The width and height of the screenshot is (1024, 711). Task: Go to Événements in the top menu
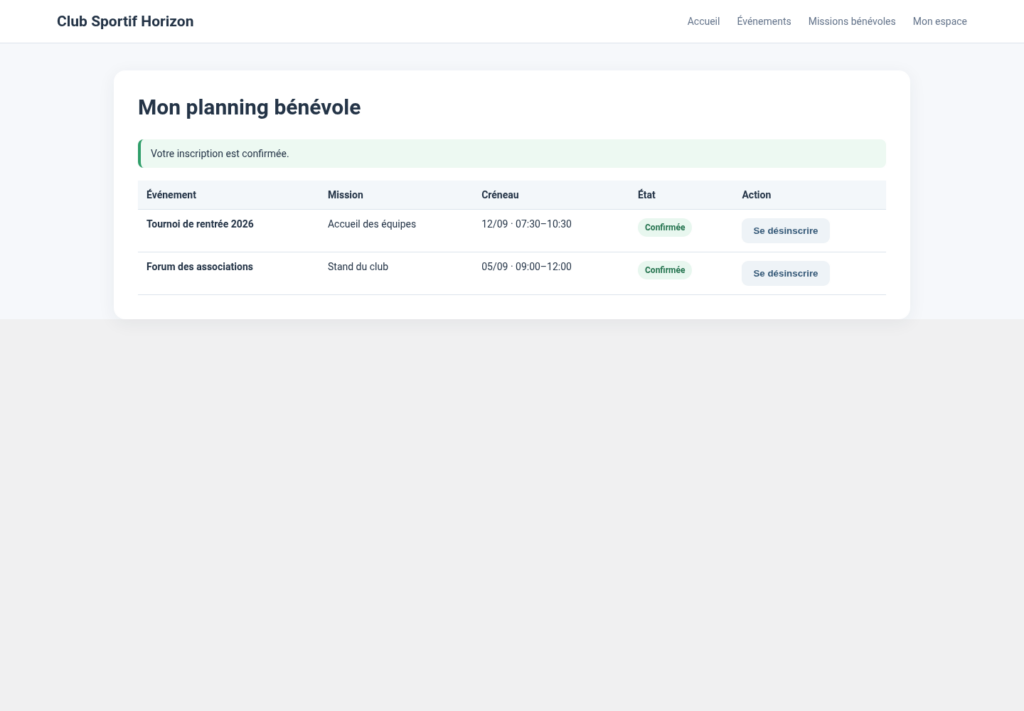763,22
